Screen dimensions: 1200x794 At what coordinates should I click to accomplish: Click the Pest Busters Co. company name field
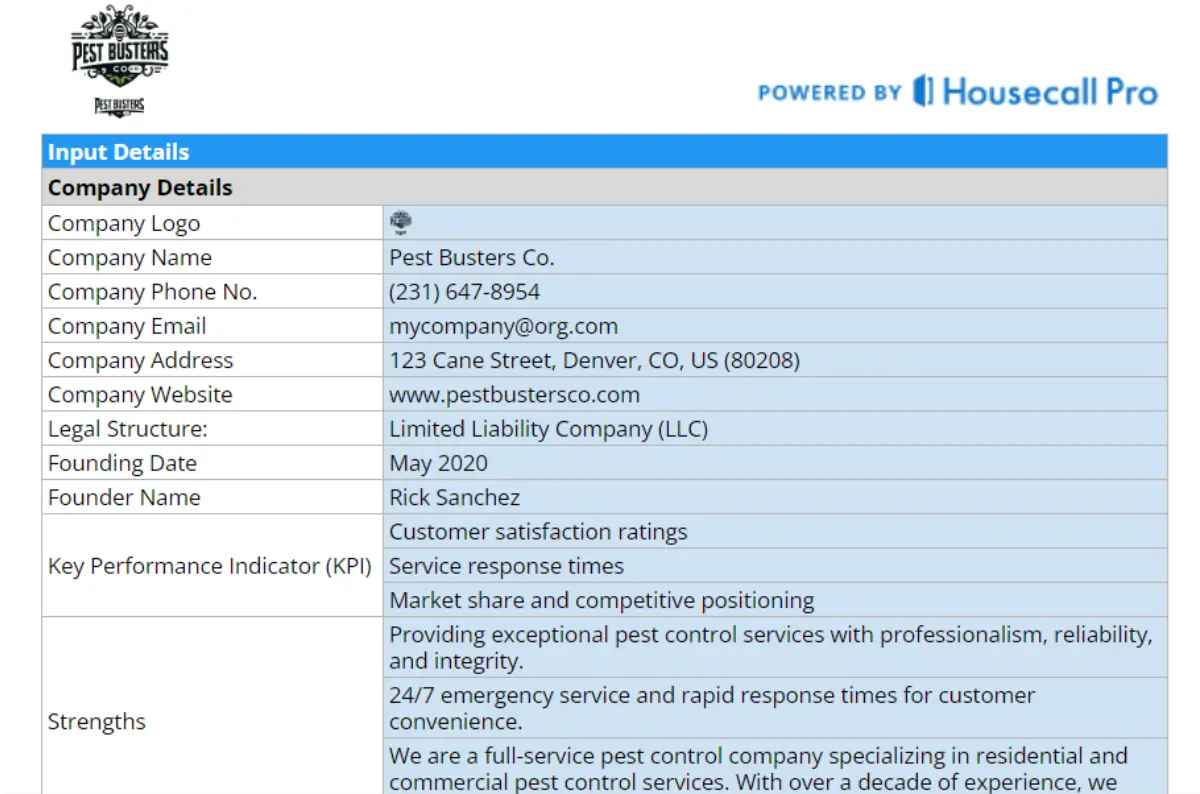(x=471, y=258)
